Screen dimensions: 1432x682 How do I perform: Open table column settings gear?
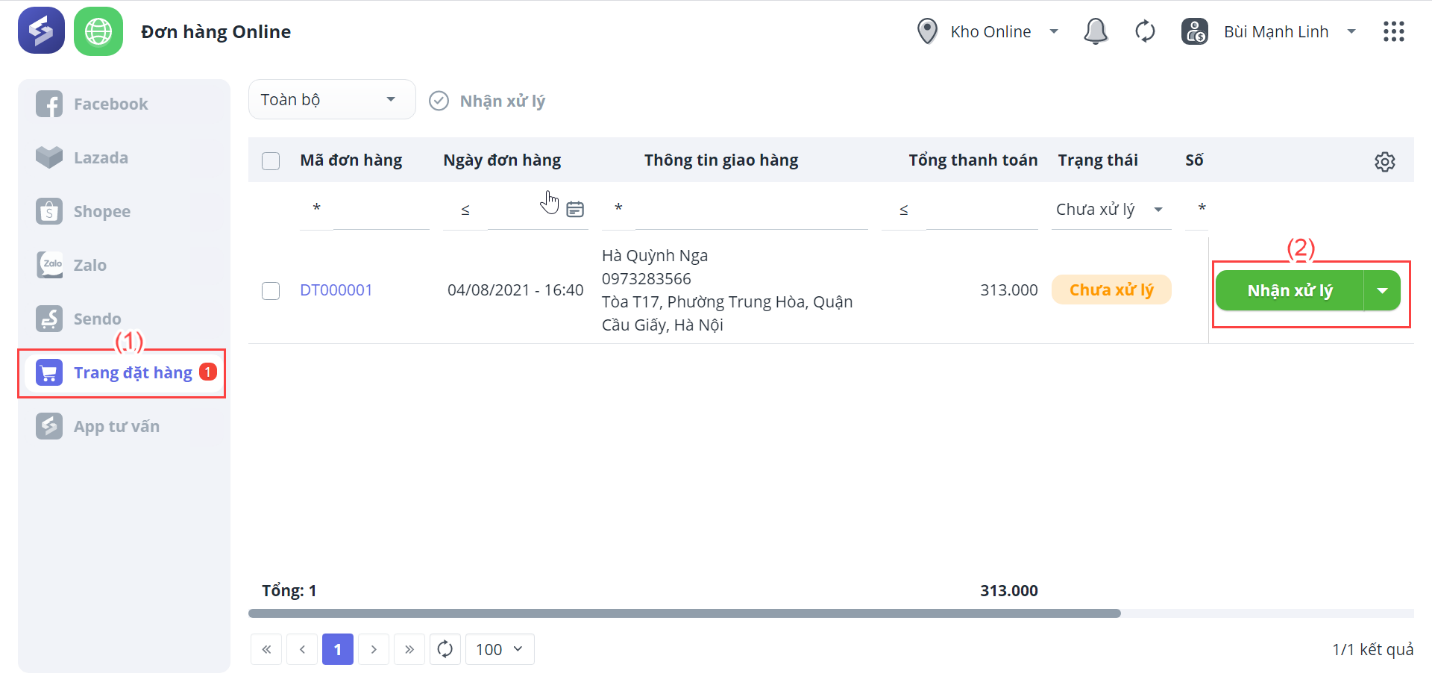click(1385, 161)
